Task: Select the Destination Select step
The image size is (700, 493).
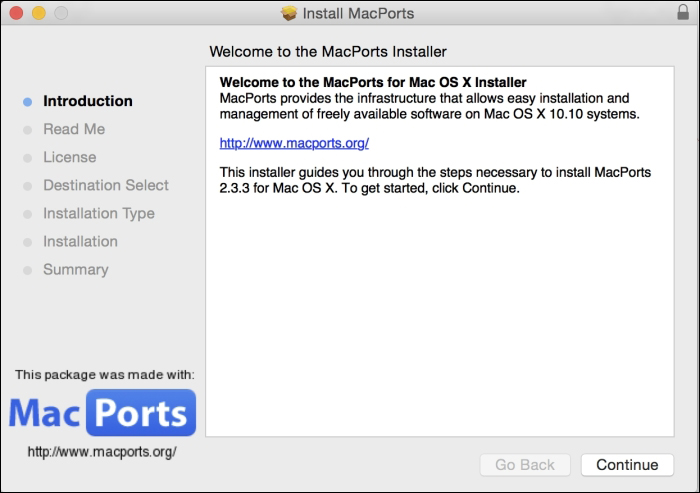Action: point(106,185)
